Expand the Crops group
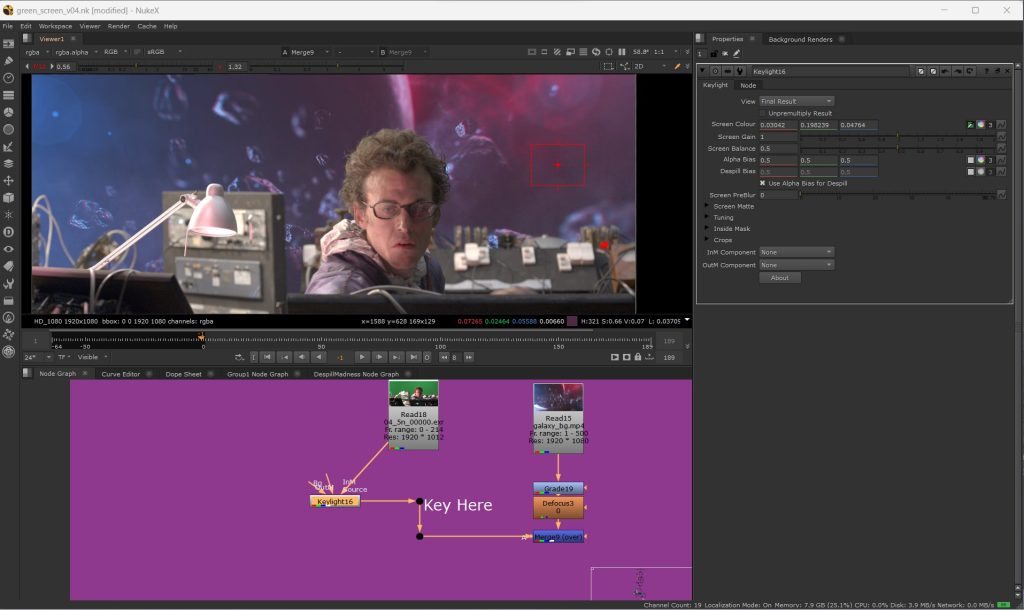This screenshot has height=610, width=1024. pyautogui.click(x=707, y=240)
